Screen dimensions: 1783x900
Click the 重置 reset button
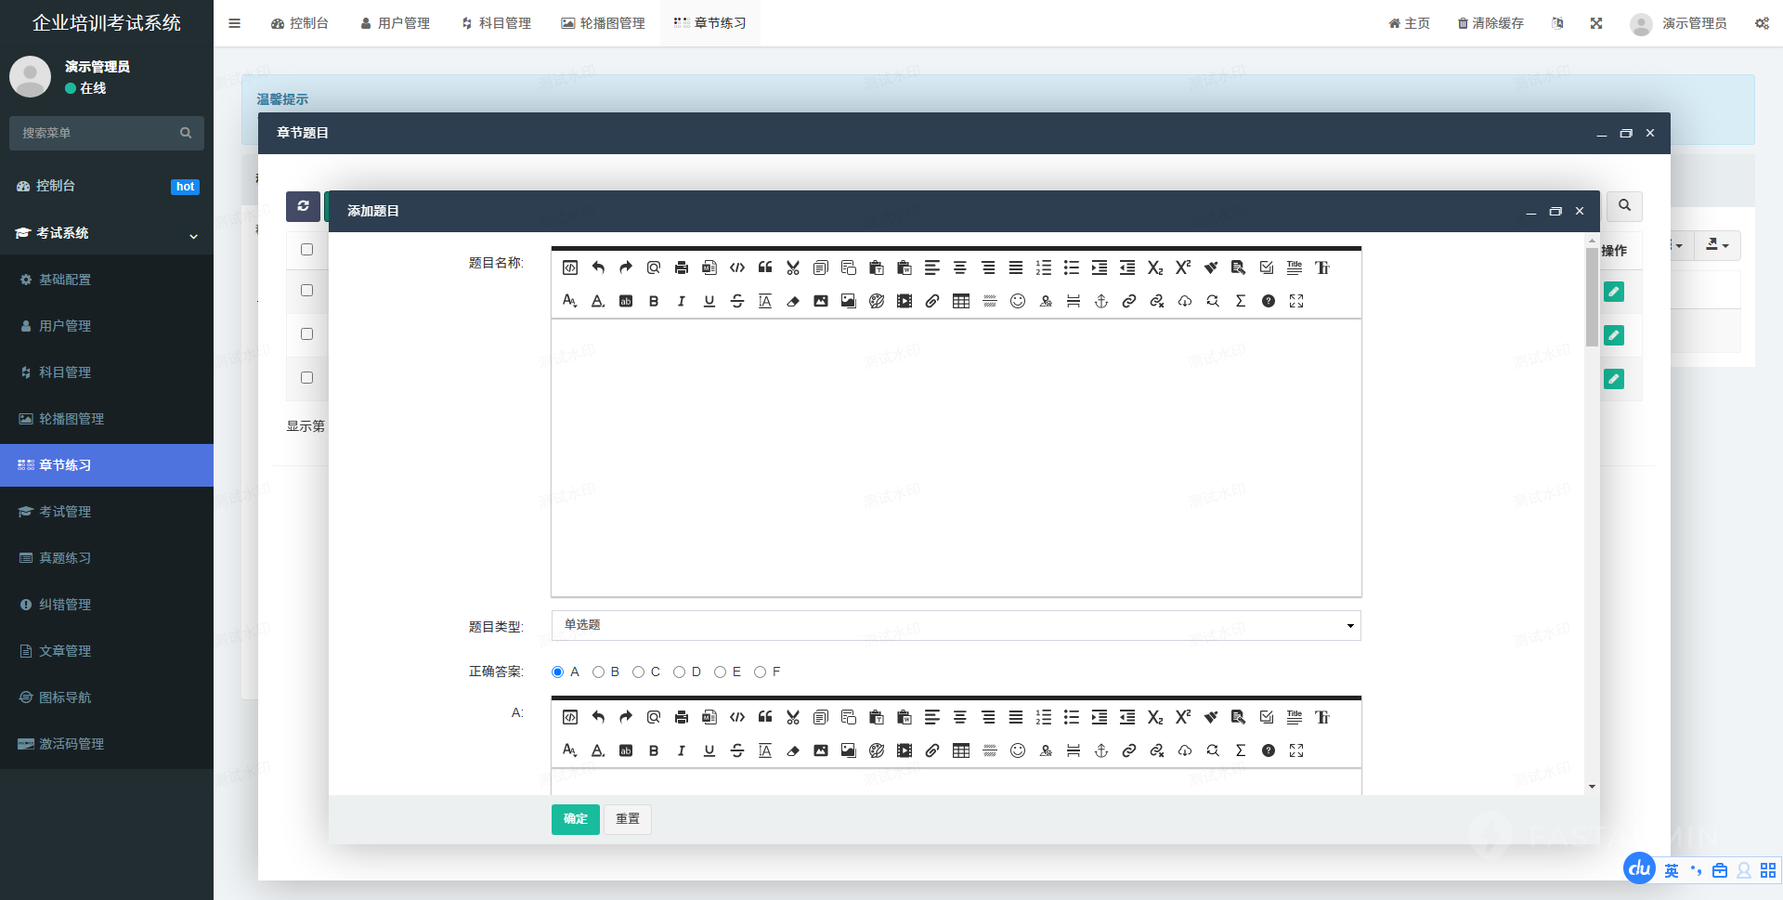(627, 819)
